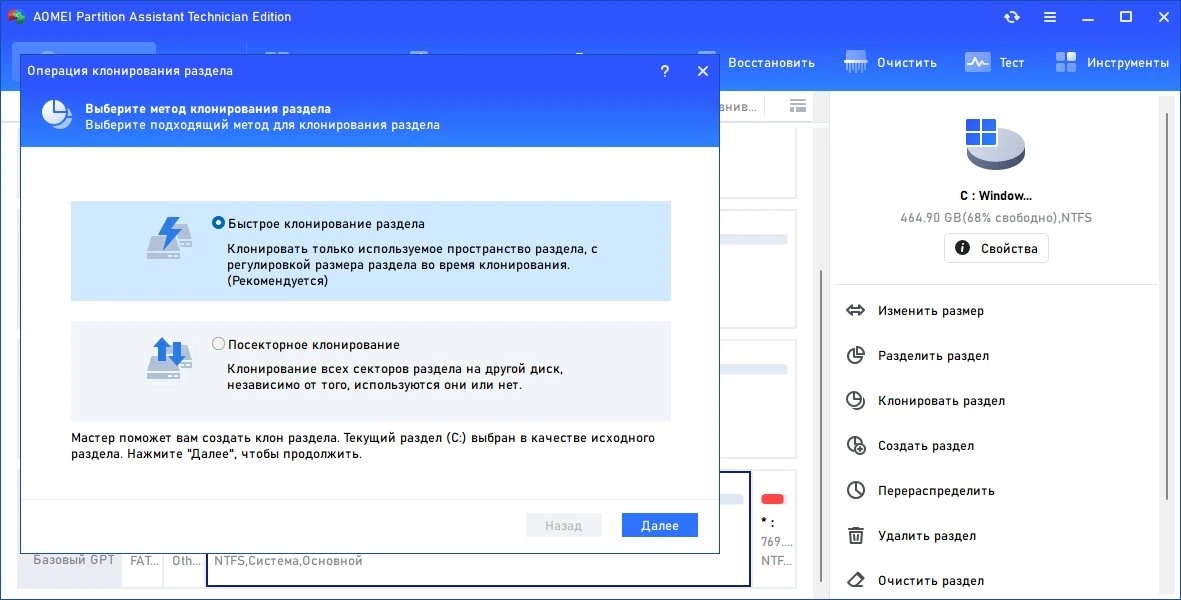Choose Клонировать раздел in the side panel
1181x600 pixels.
coord(941,401)
